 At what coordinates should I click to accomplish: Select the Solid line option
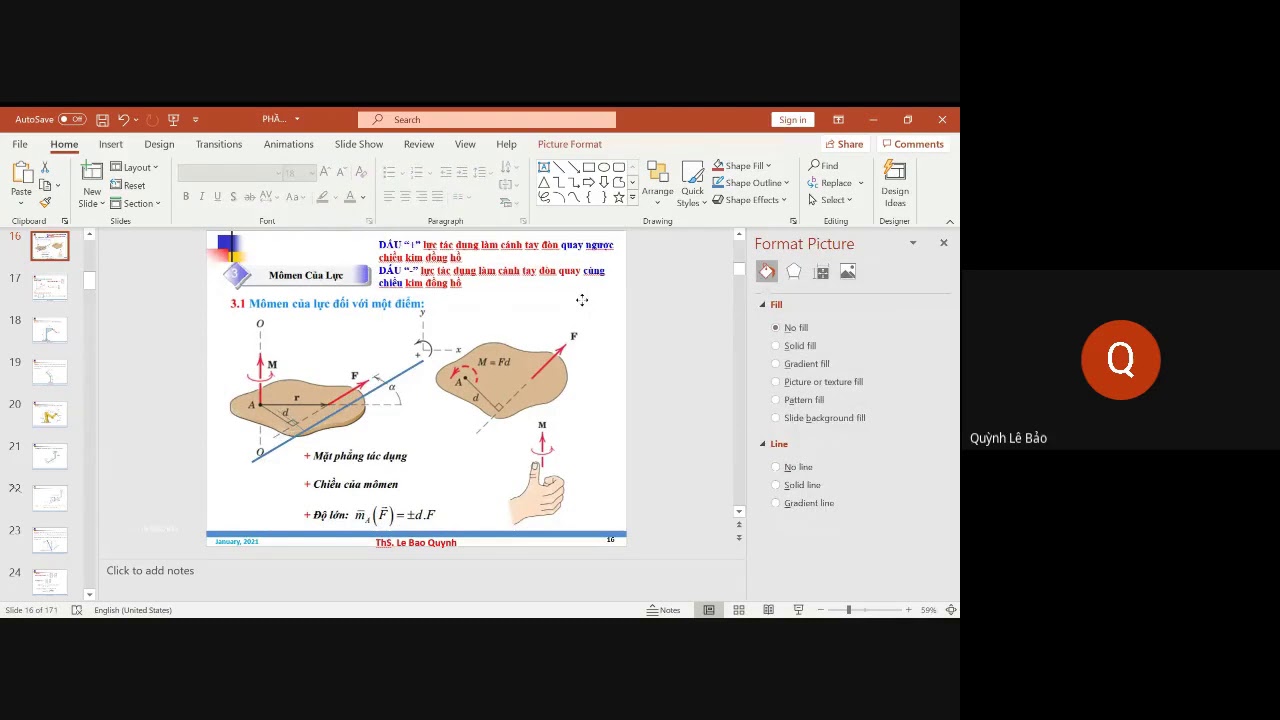click(x=796, y=485)
